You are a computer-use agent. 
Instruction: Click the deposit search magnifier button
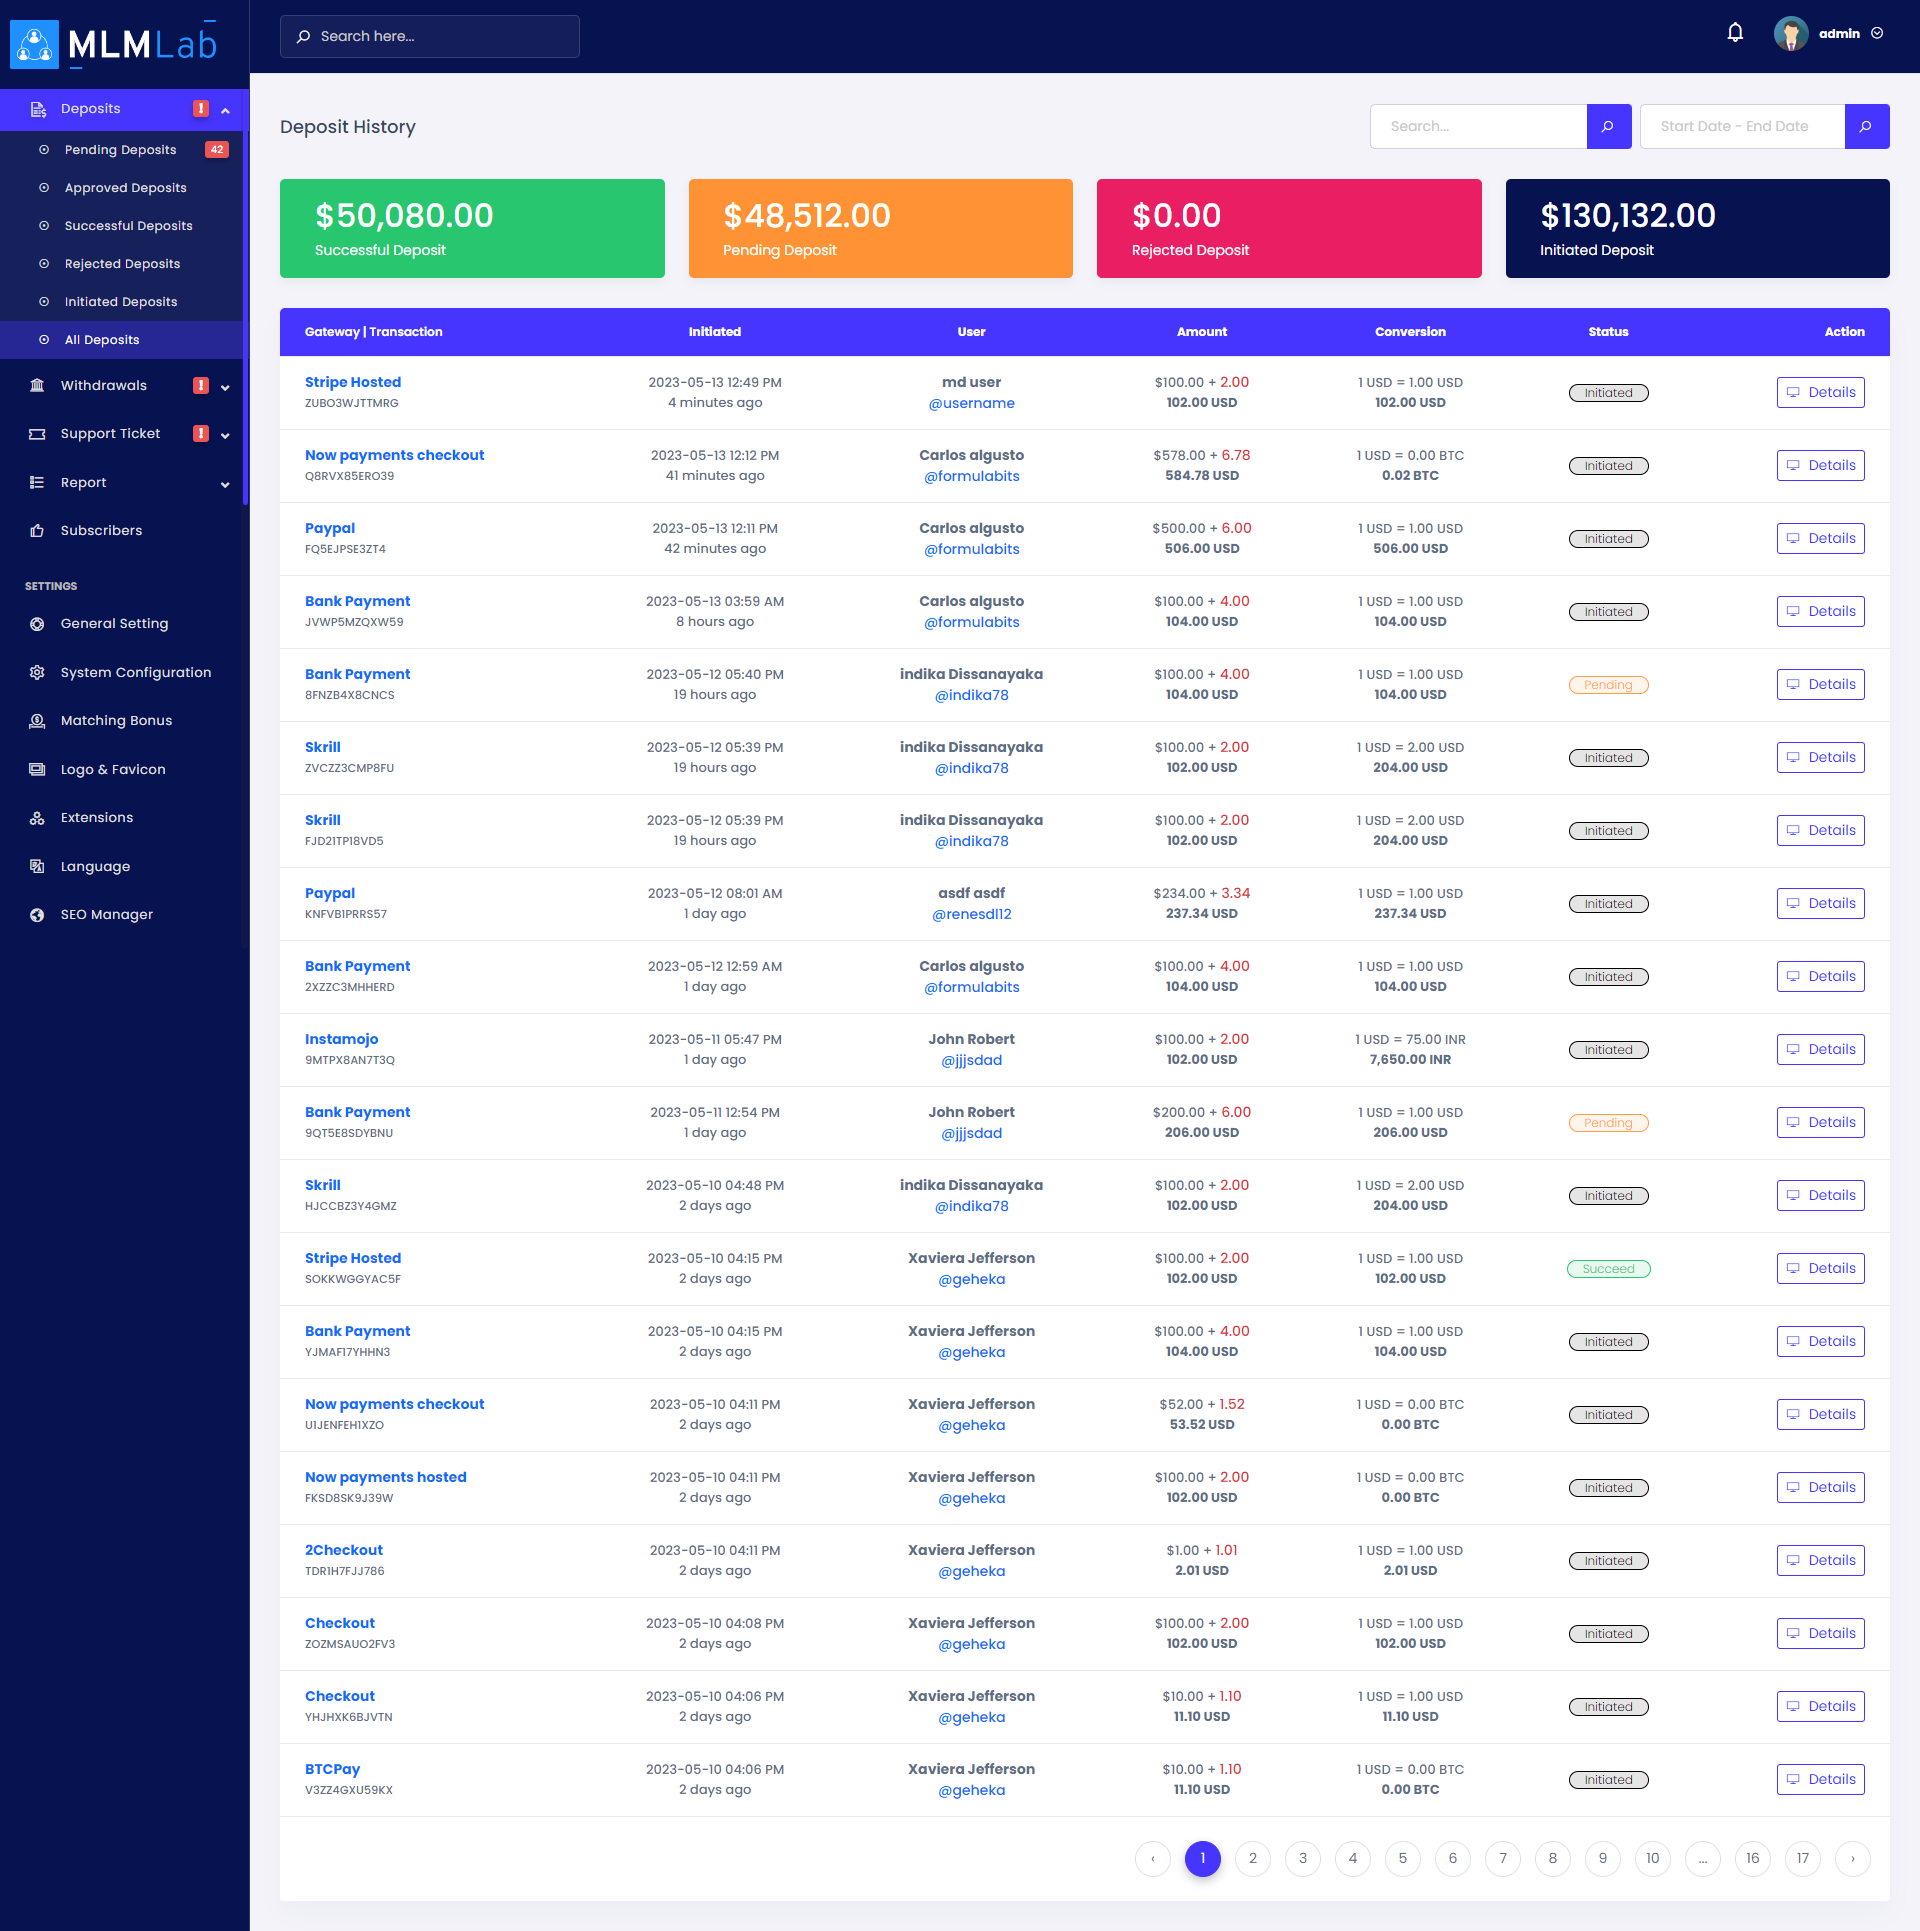1608,126
